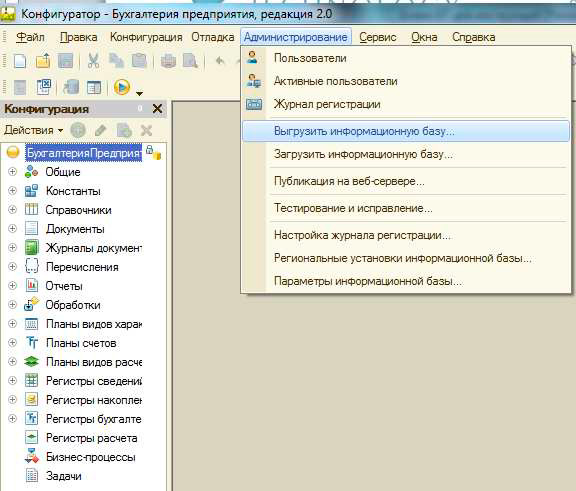Expand the Планы счетов node

click(x=12, y=343)
